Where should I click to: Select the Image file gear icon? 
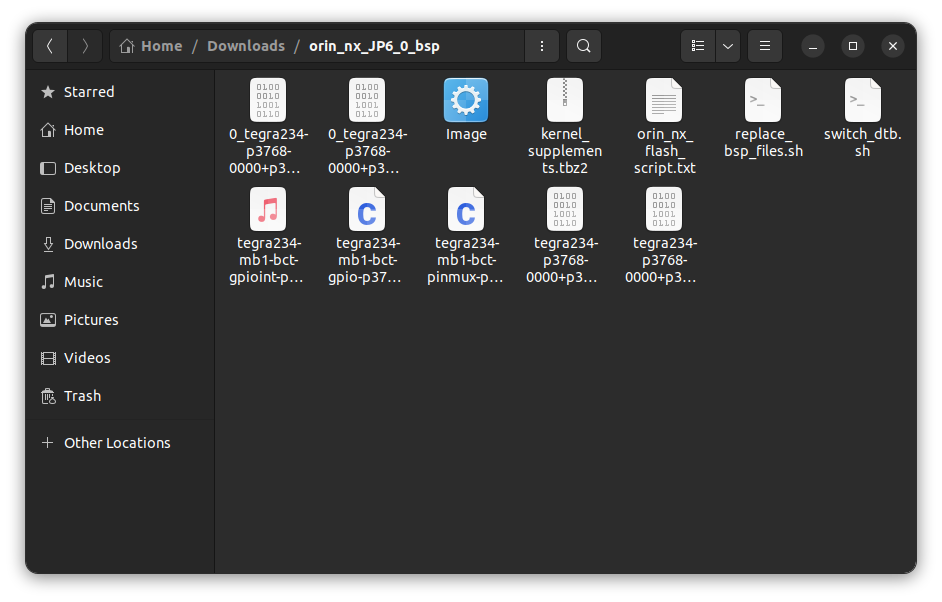point(466,100)
